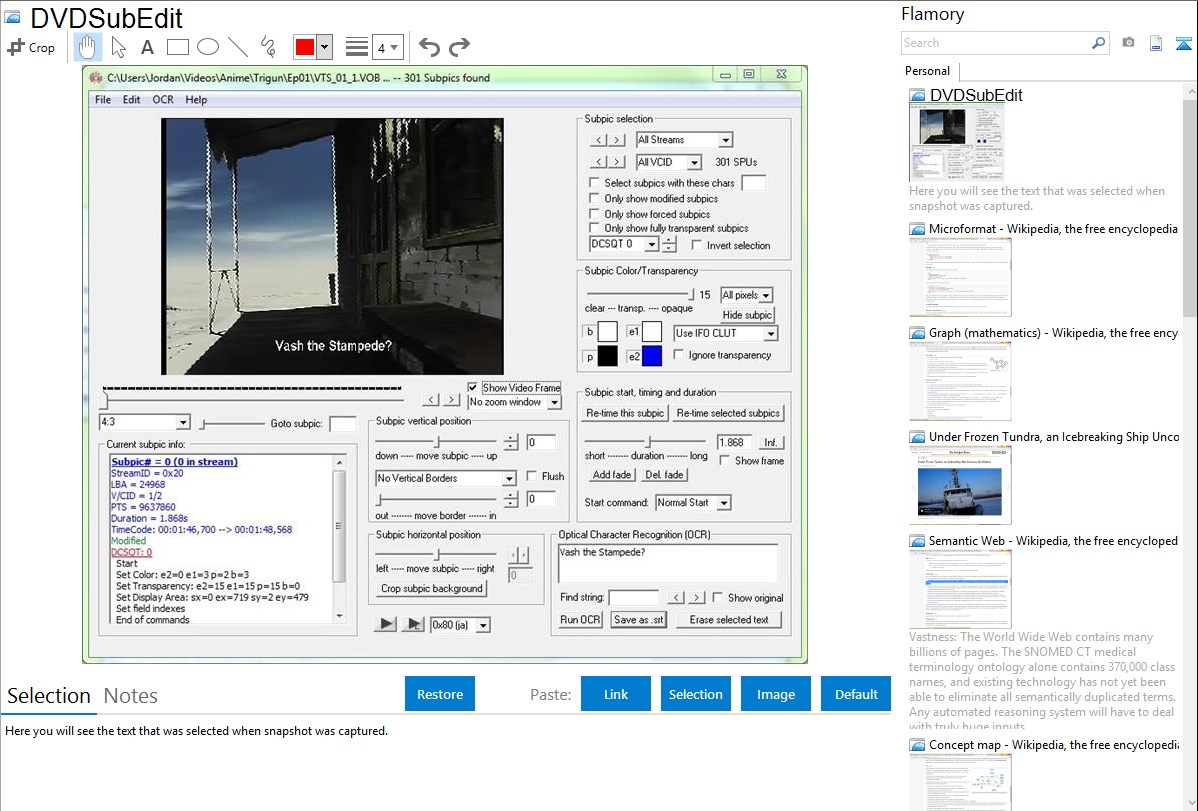Switch to the Notes tab
The width and height of the screenshot is (1198, 811).
coord(131,696)
